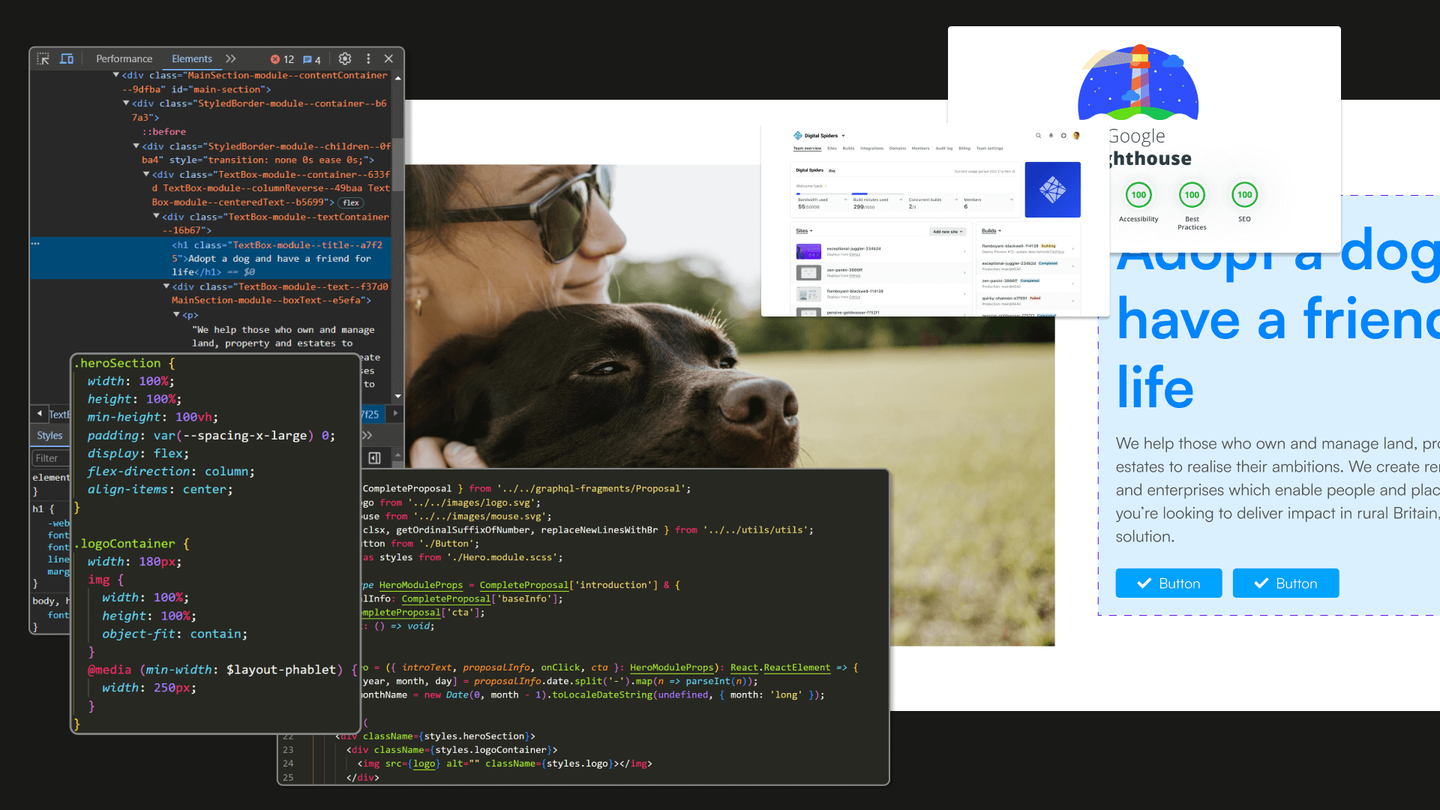Open DevTools settings gear
The image size is (1440, 810).
click(x=345, y=58)
